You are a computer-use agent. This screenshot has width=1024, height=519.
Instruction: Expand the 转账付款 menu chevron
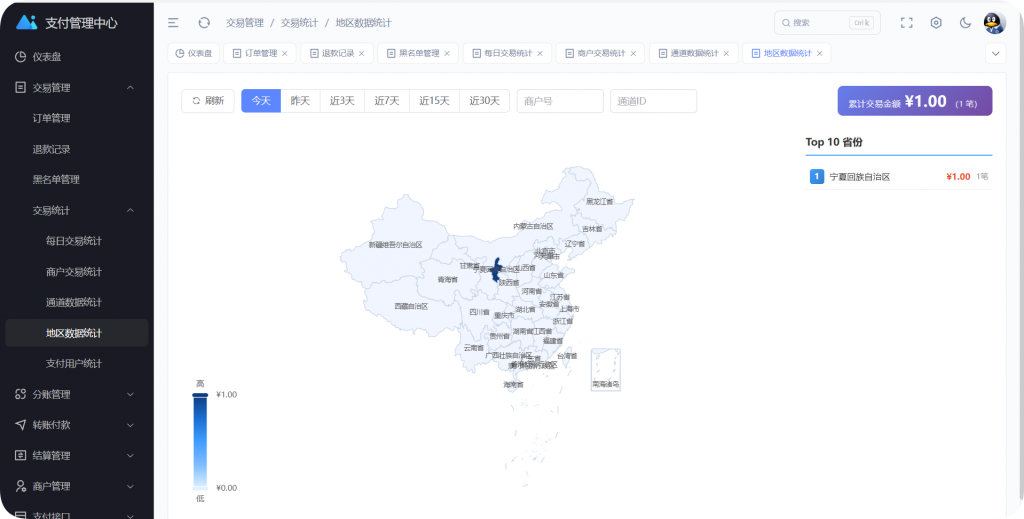[130, 425]
